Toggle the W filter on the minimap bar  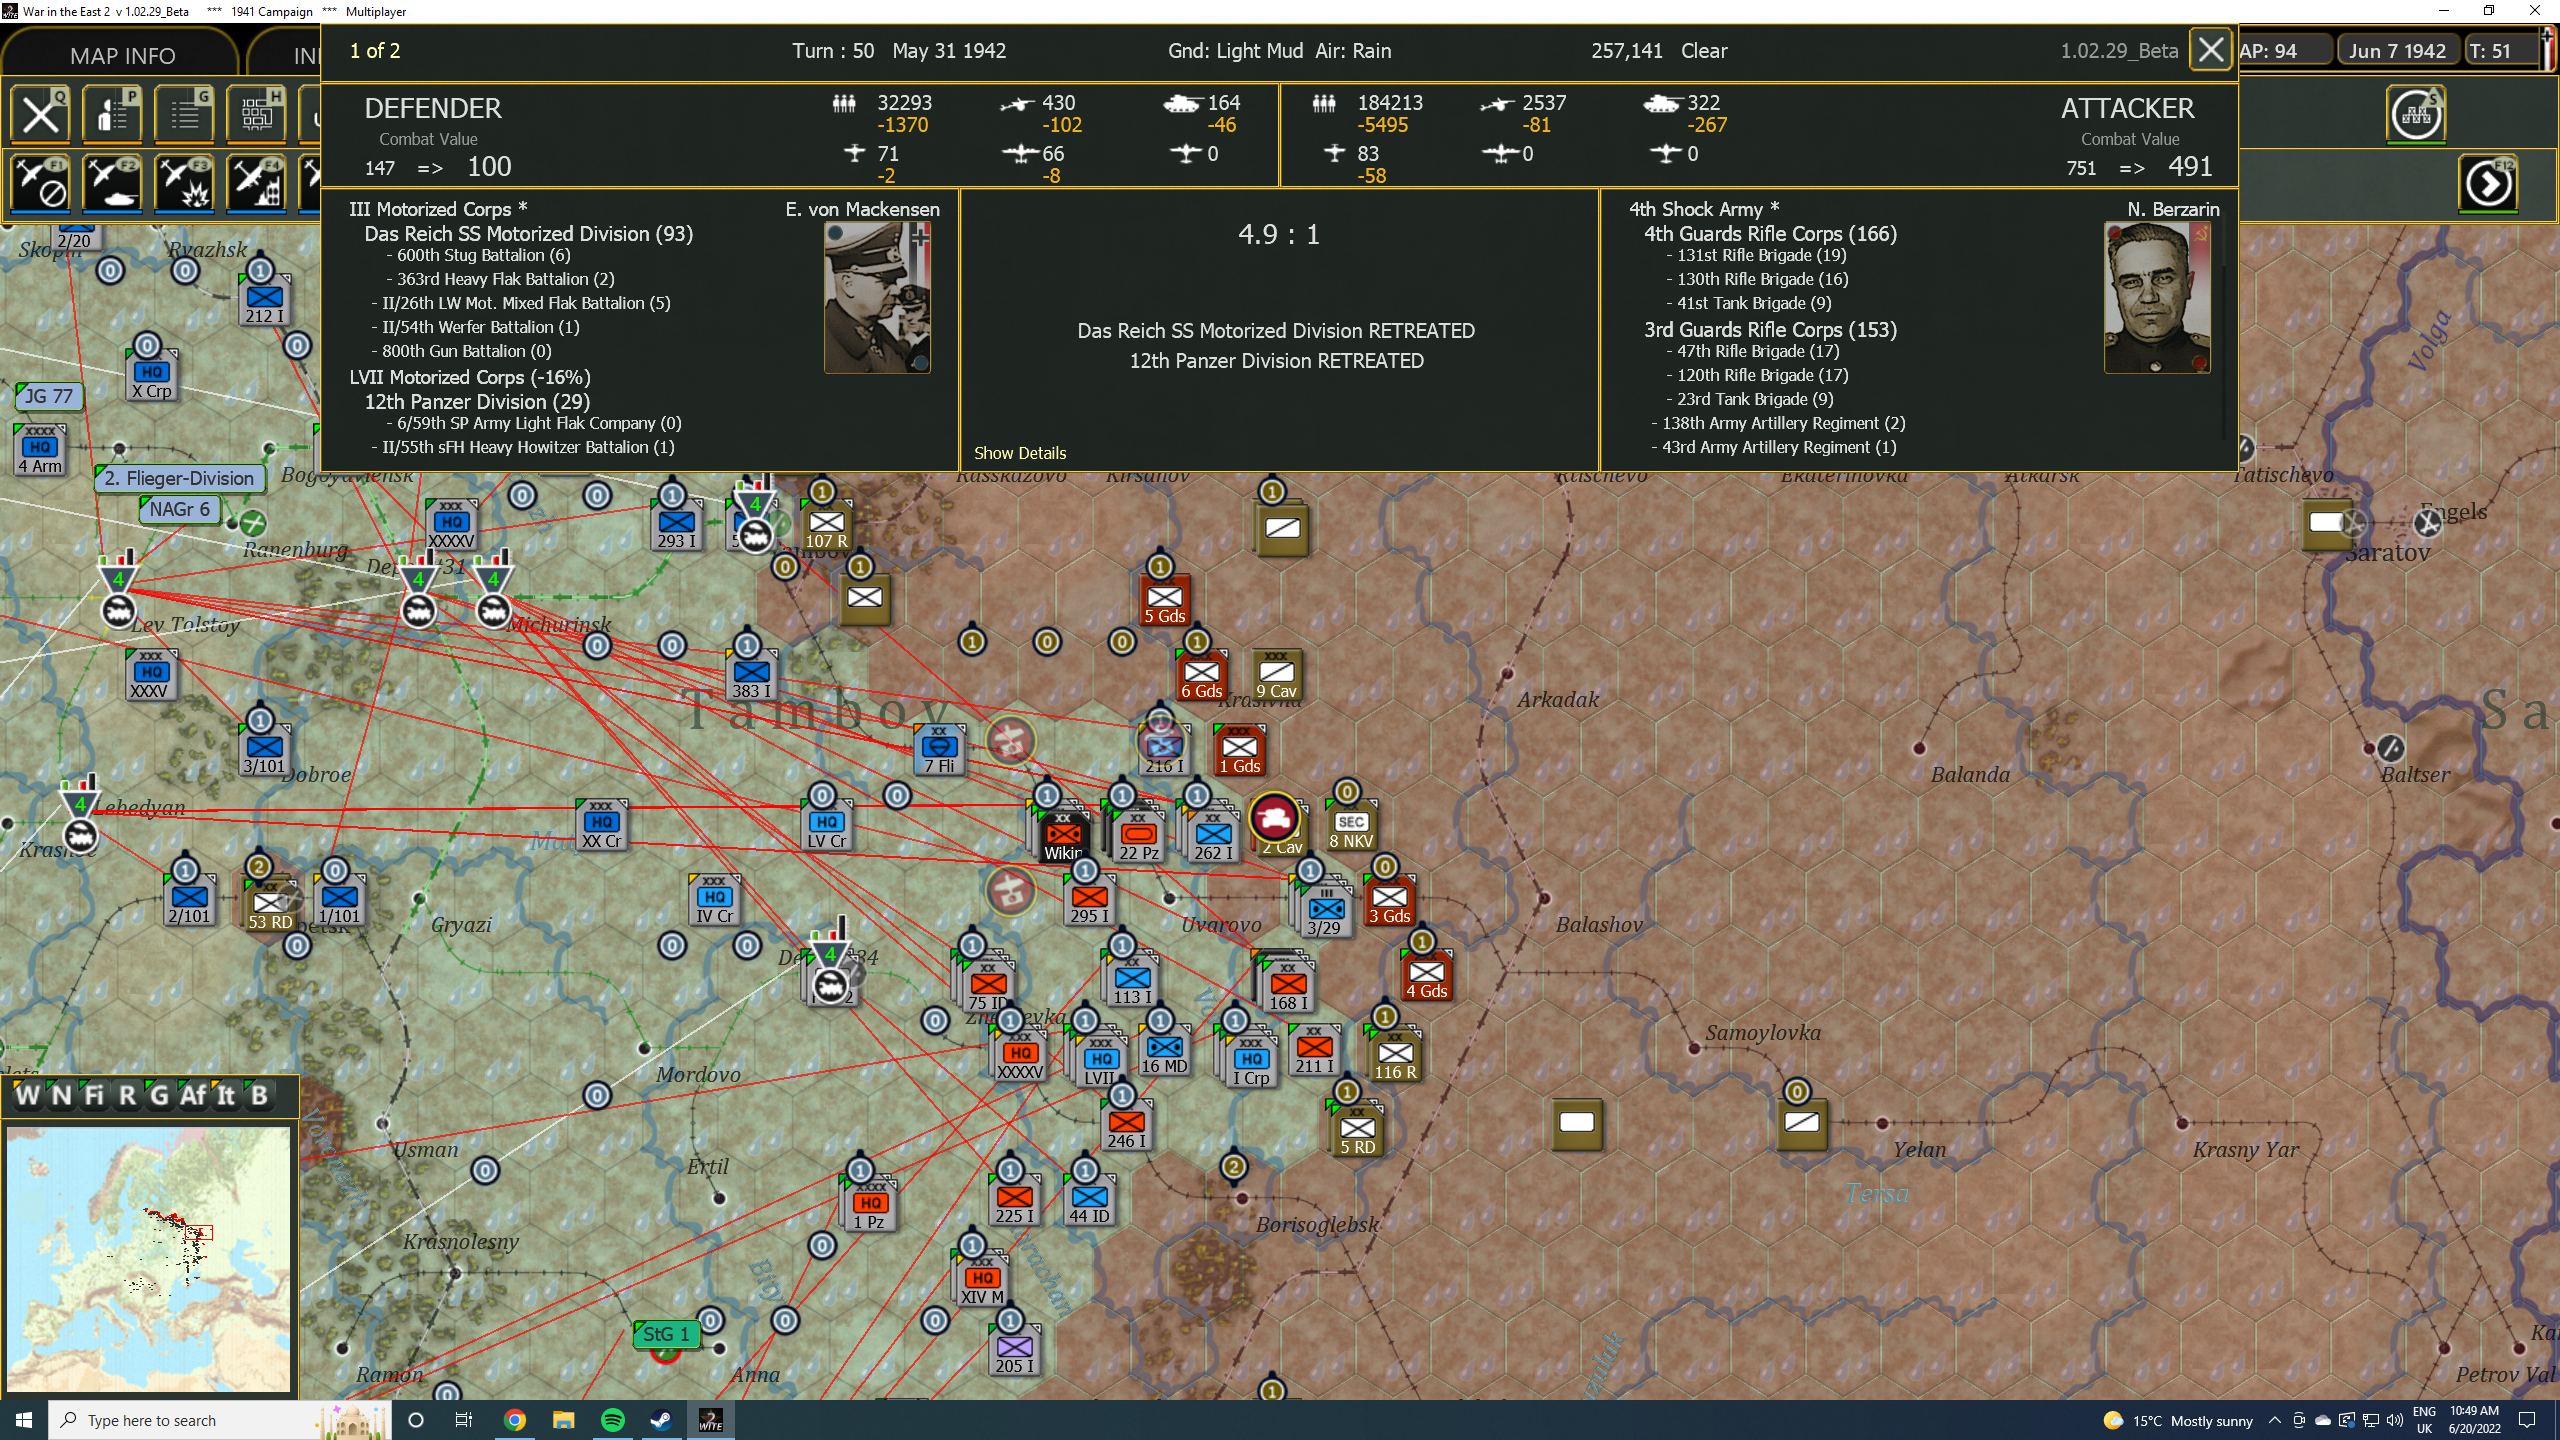(28, 1096)
